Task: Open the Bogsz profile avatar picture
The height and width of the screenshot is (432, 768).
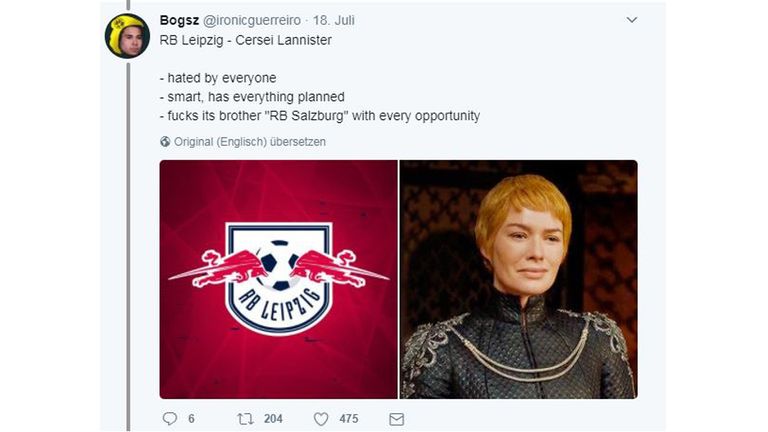Action: click(x=127, y=36)
